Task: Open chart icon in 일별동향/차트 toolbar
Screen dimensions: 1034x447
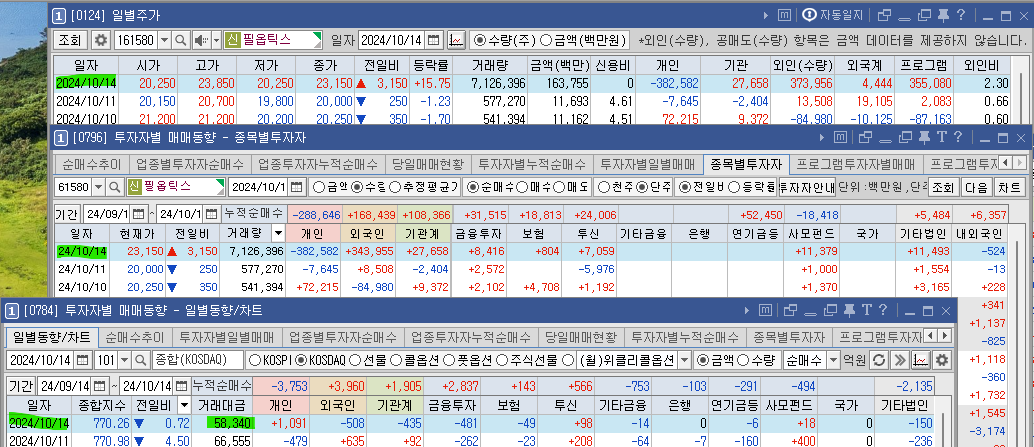Action: [x=921, y=360]
